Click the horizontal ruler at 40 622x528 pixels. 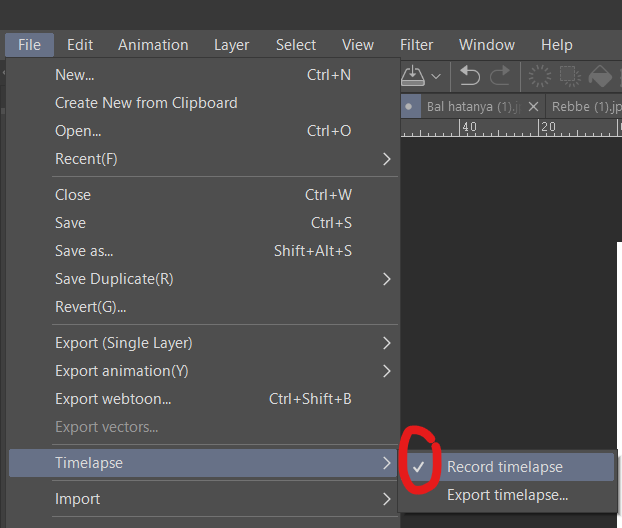[x=469, y=127]
